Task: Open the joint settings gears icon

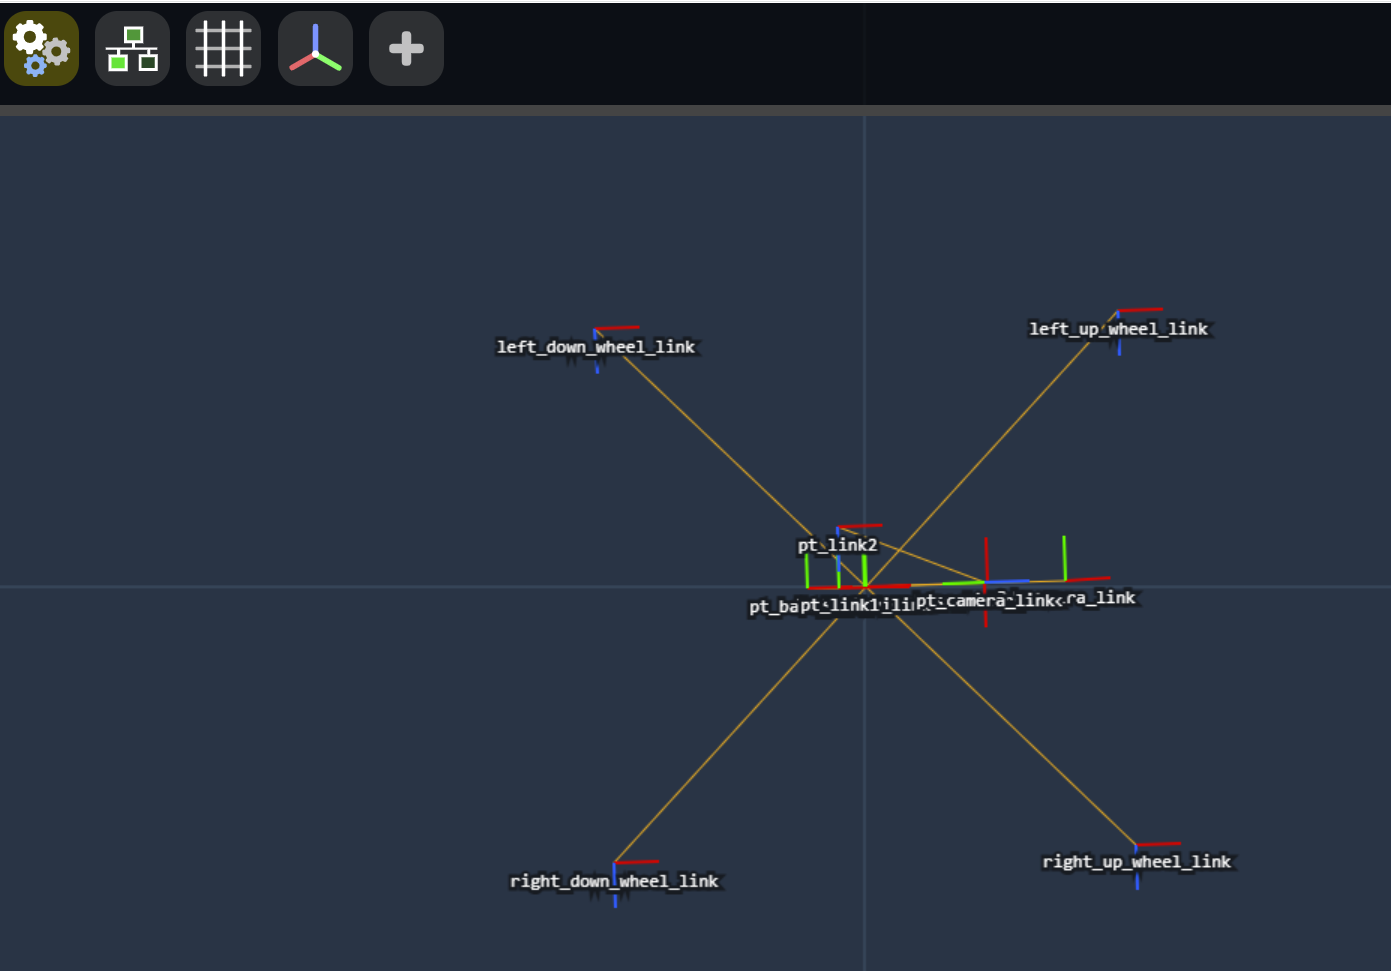Action: point(41,48)
